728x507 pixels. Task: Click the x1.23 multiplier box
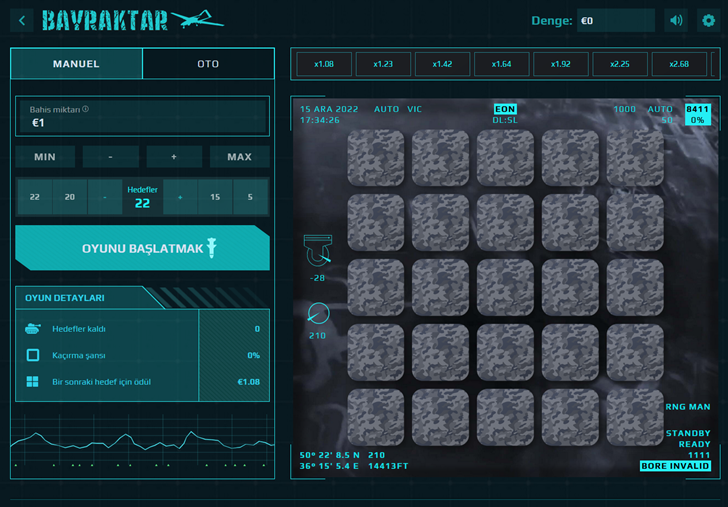[383, 64]
